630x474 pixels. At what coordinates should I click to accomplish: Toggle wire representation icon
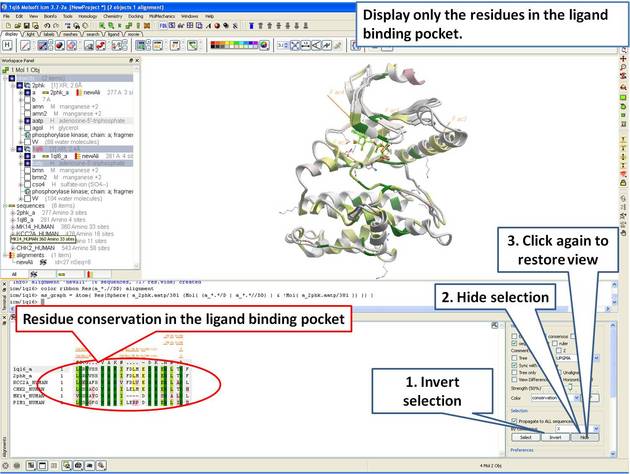tap(26, 45)
